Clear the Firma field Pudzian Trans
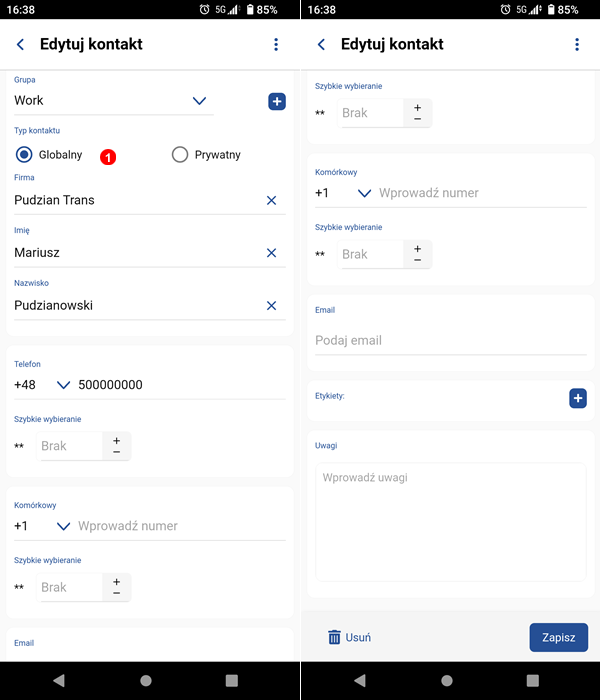Screen dimensions: 600x700 pos(271,200)
